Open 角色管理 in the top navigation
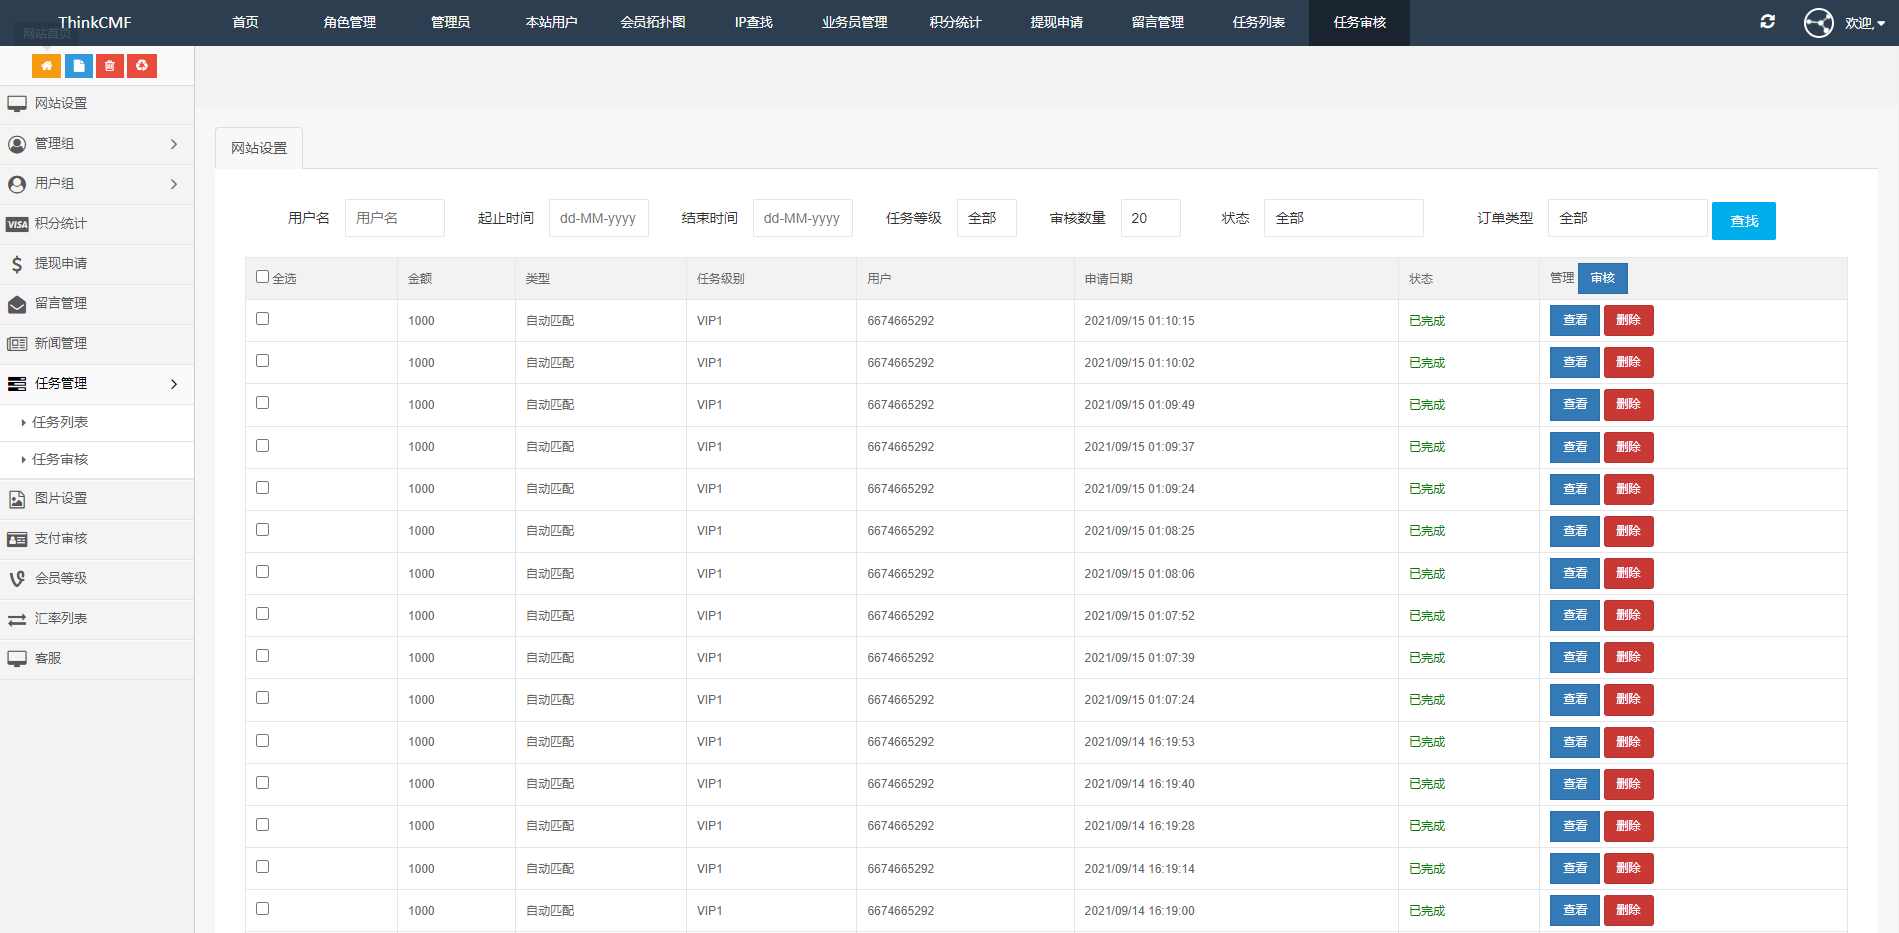The height and width of the screenshot is (933, 1899). coord(350,22)
